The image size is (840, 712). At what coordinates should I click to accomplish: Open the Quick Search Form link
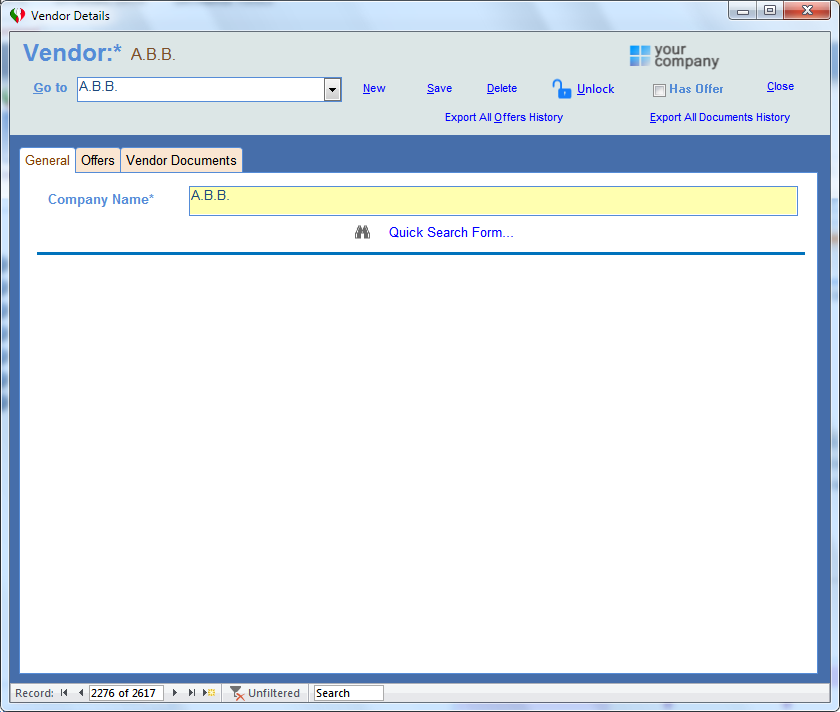click(451, 233)
